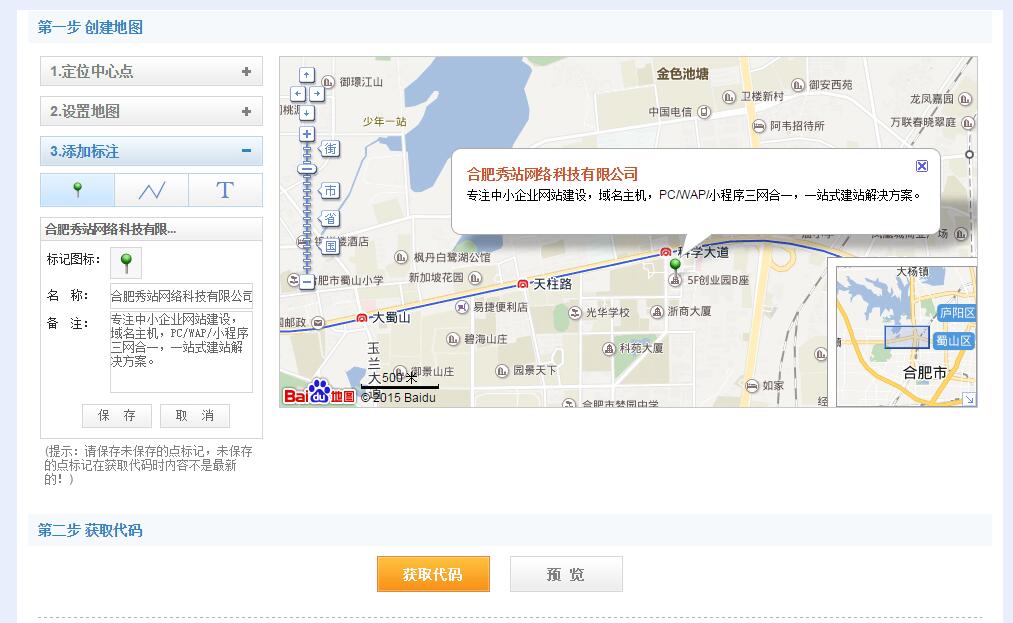Select the polyline drawing tool
The width and height of the screenshot is (1013, 623).
151,190
